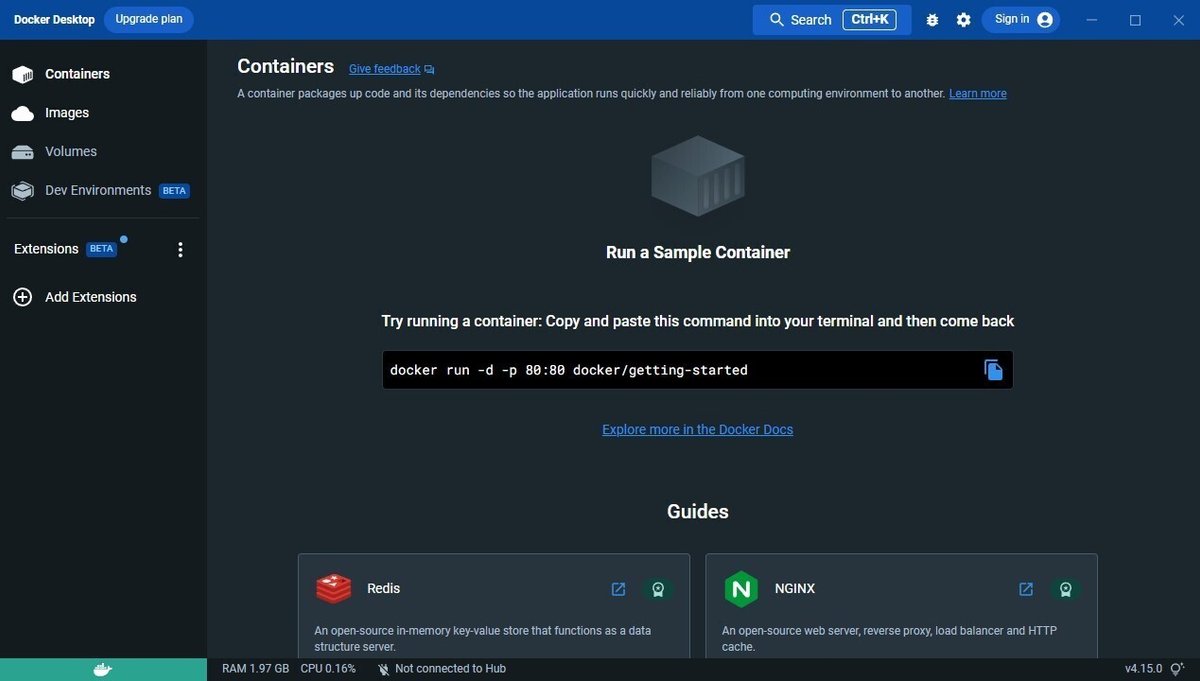Maximize the Docker Desktop window
Viewport: 1200px width, 681px height.
[1135, 20]
